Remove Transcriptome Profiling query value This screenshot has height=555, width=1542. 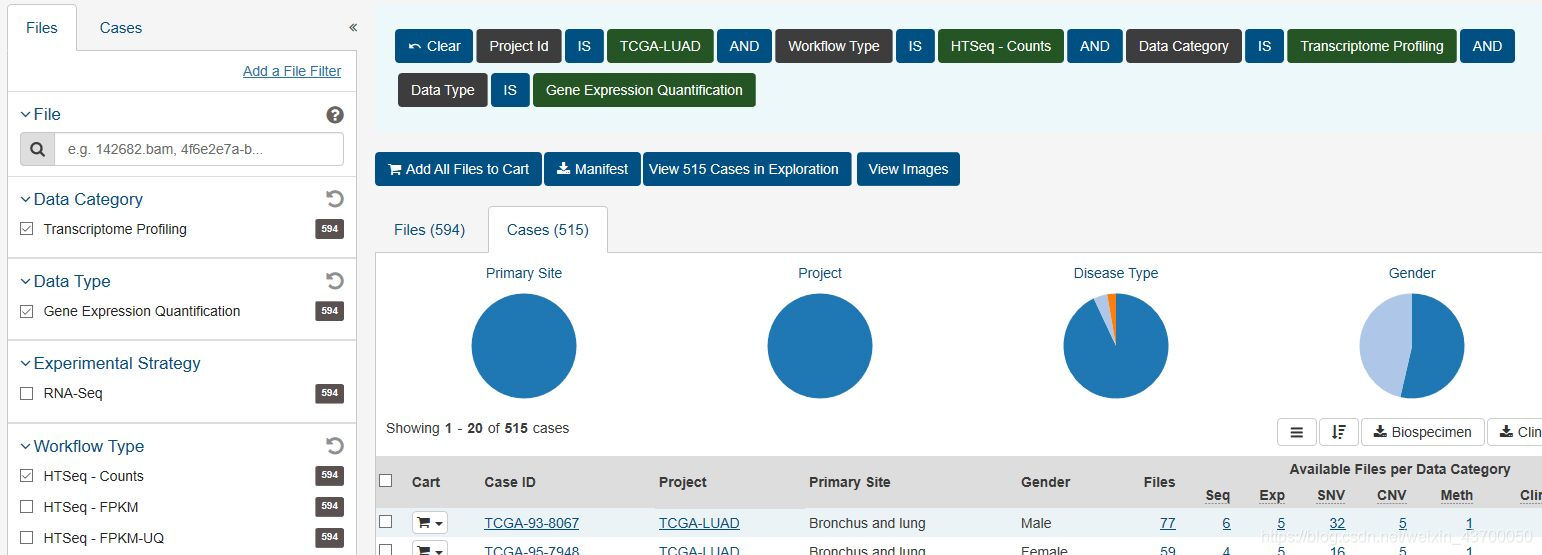click(1372, 46)
